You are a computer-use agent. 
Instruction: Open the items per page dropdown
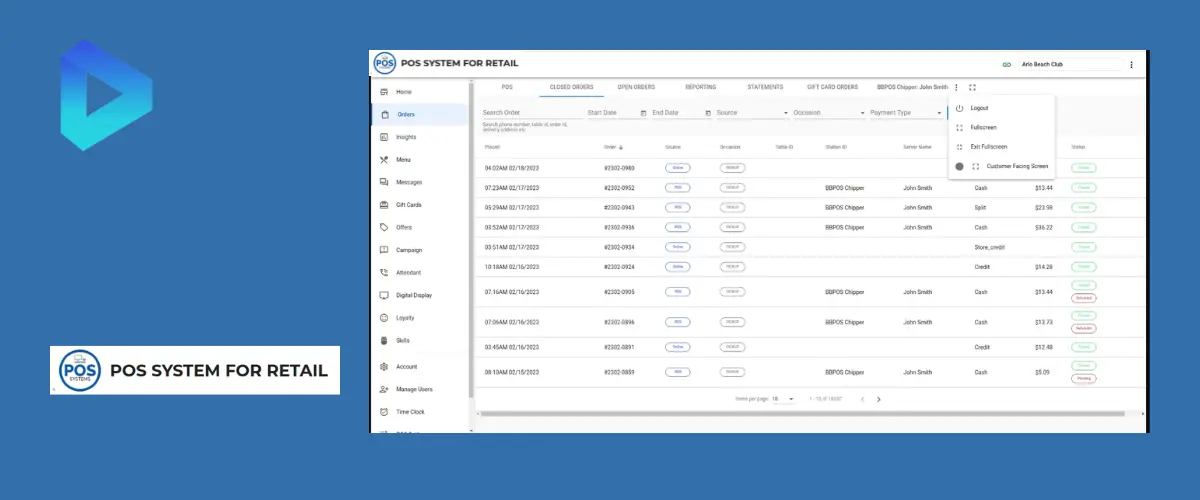coord(782,399)
